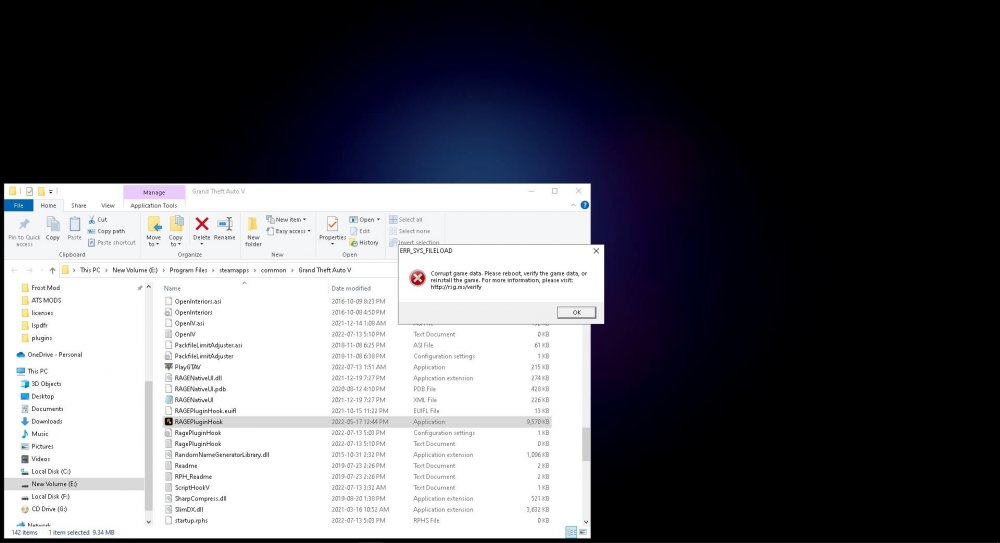This screenshot has height=543, width=1000.
Task: Switch to the Share ribbon tab
Action: click(x=78, y=205)
